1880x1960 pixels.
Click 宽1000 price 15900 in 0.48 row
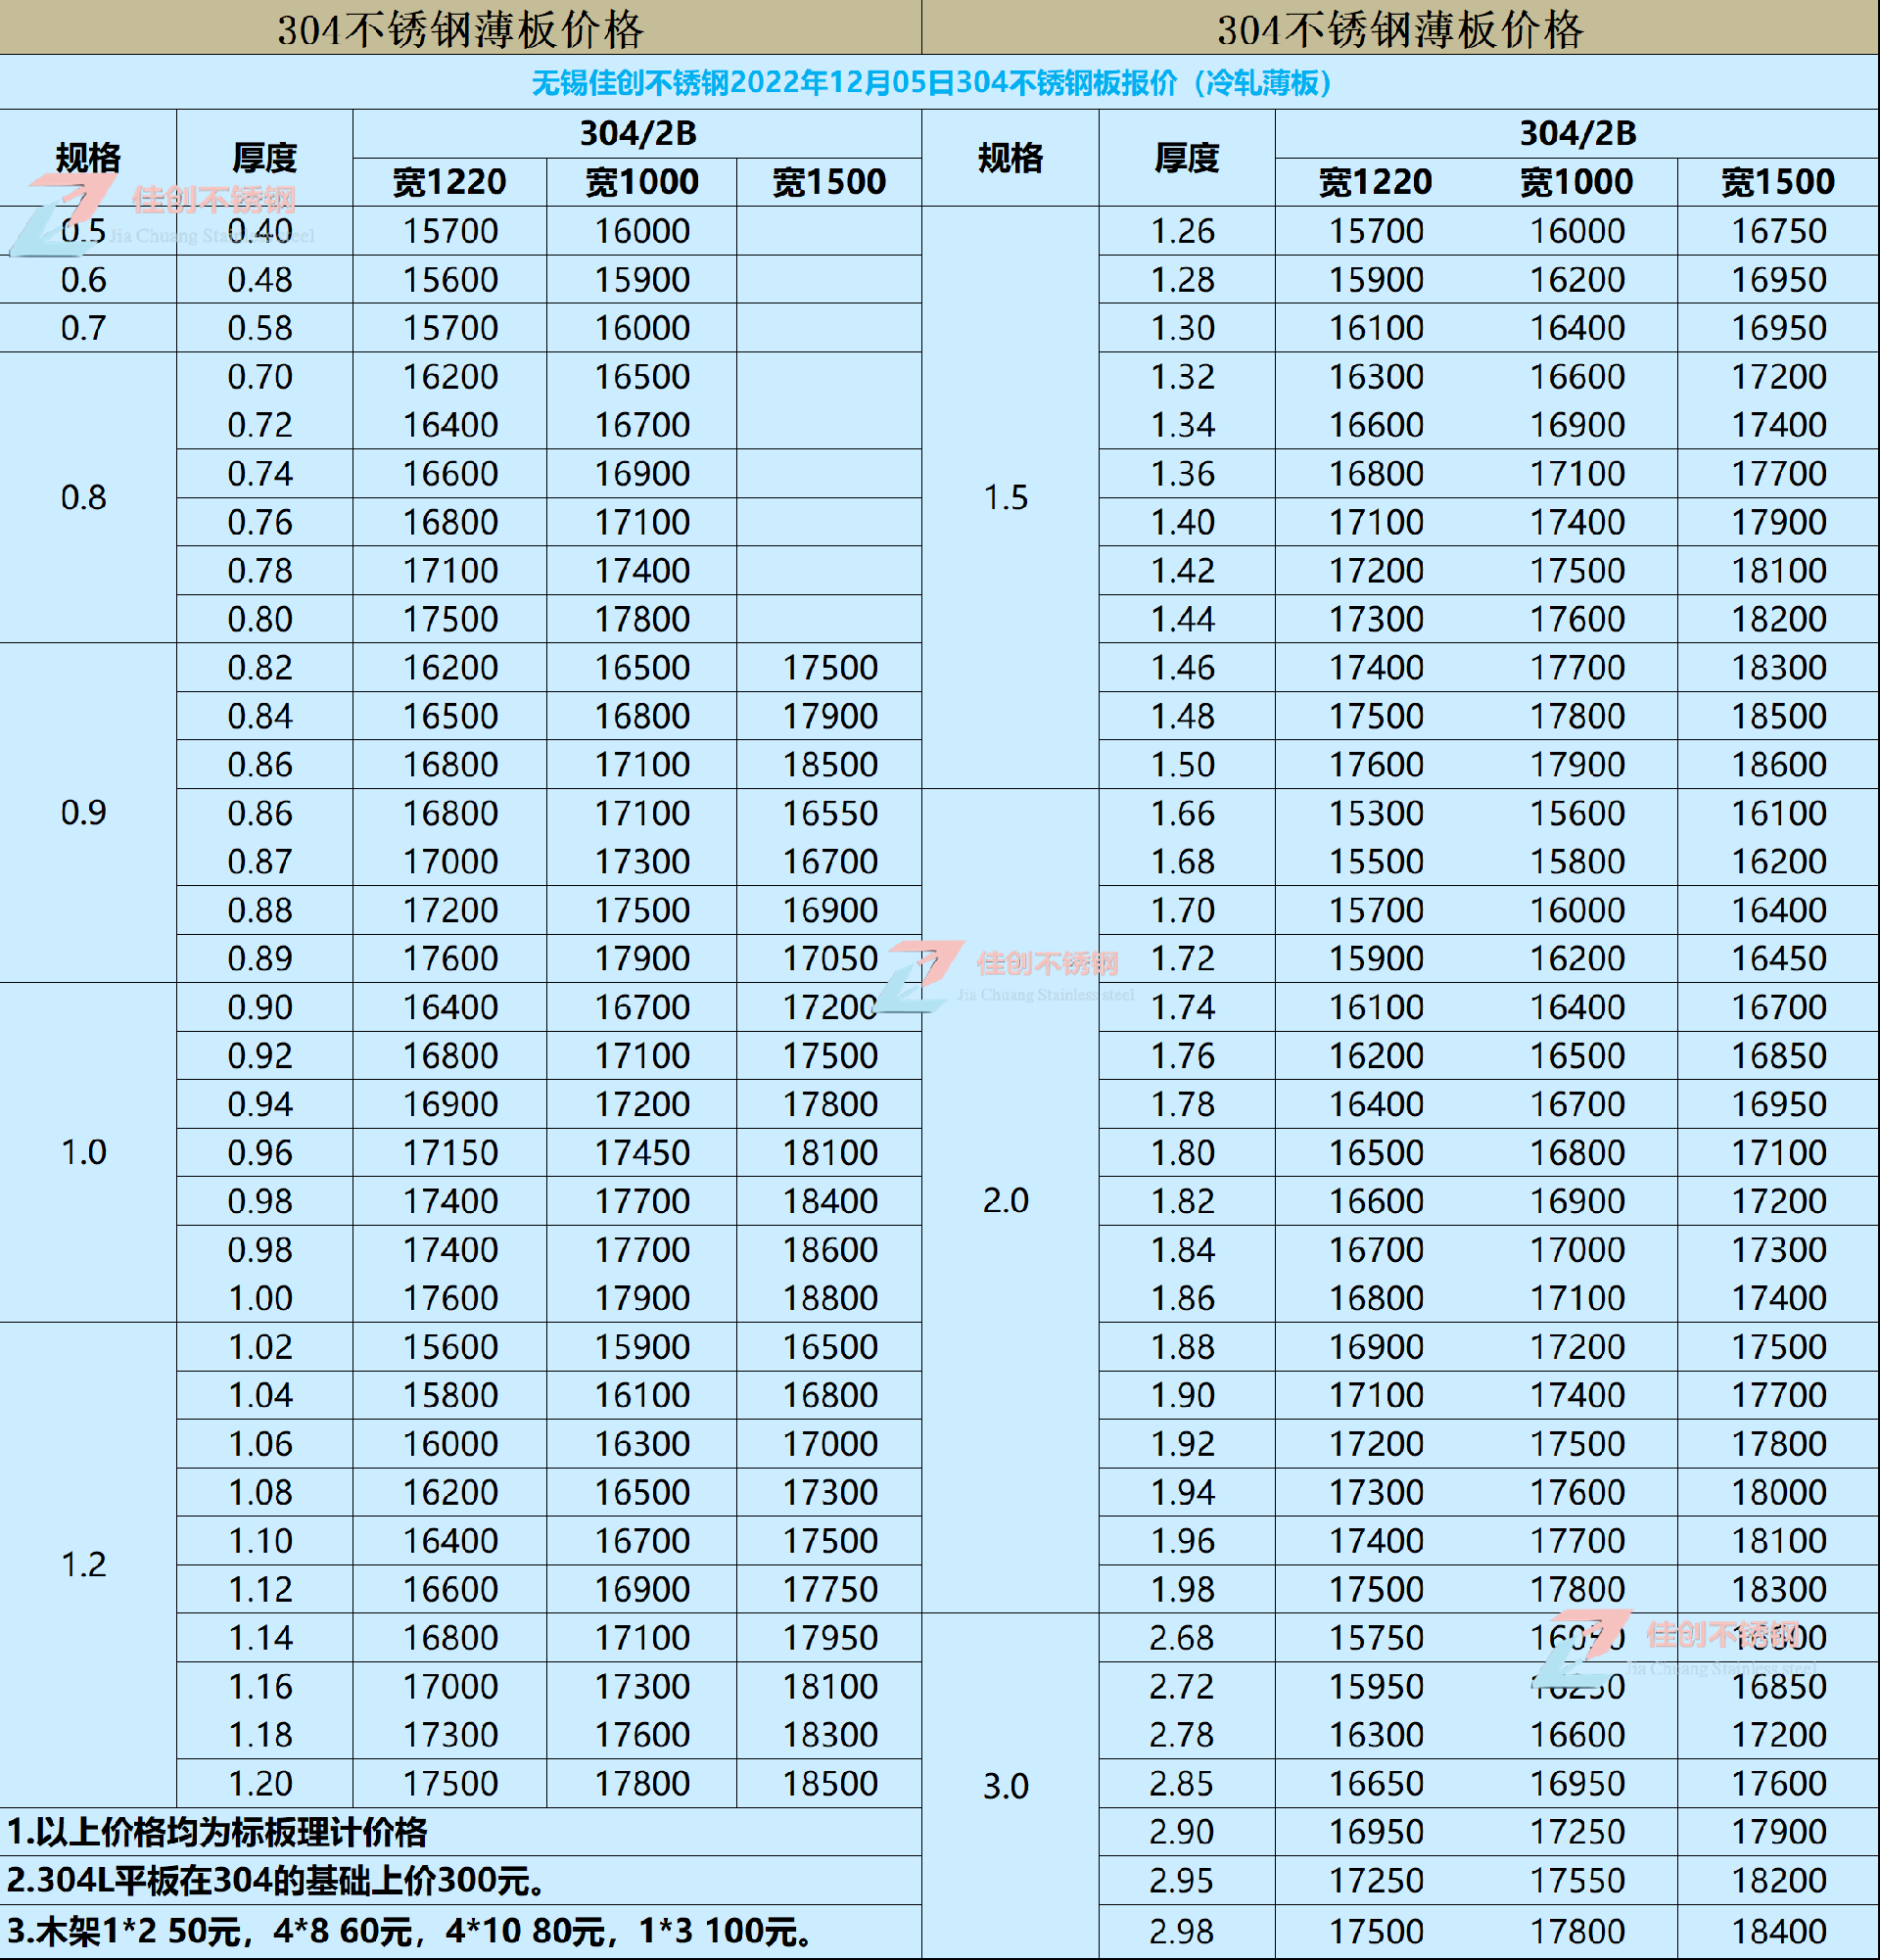pos(643,280)
